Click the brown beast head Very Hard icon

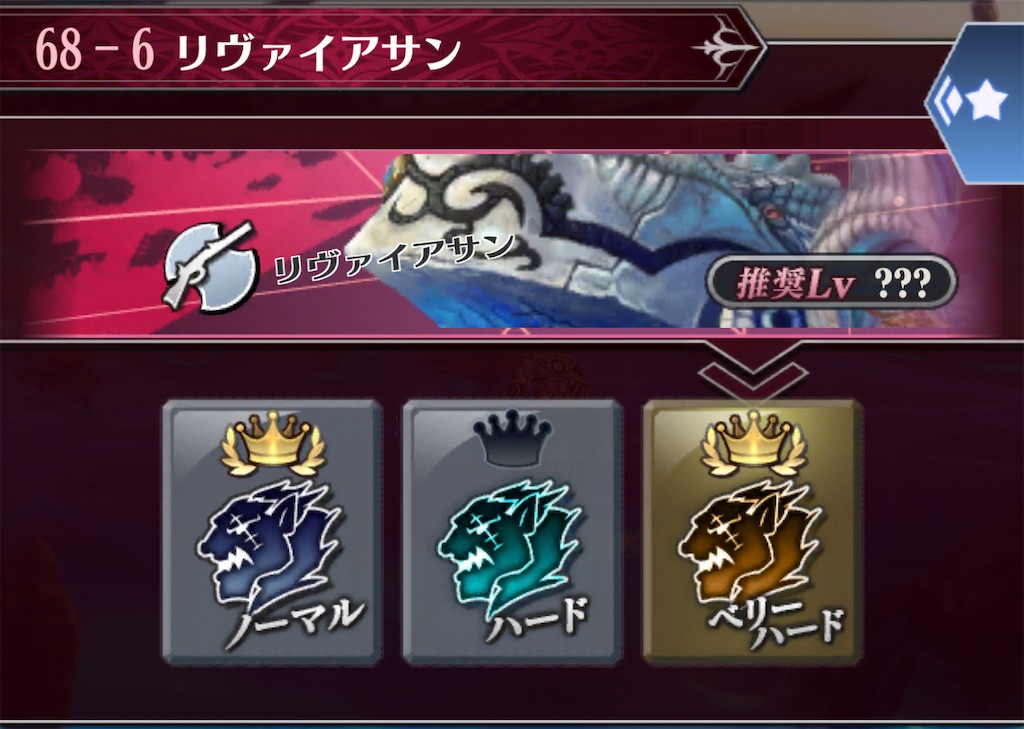pos(750,543)
